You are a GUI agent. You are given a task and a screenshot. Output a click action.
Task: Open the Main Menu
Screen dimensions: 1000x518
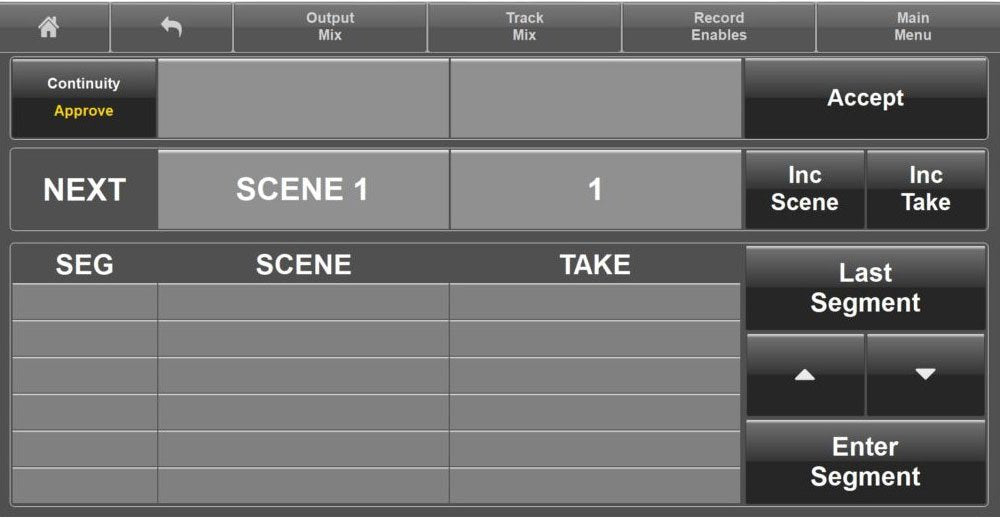pos(912,27)
